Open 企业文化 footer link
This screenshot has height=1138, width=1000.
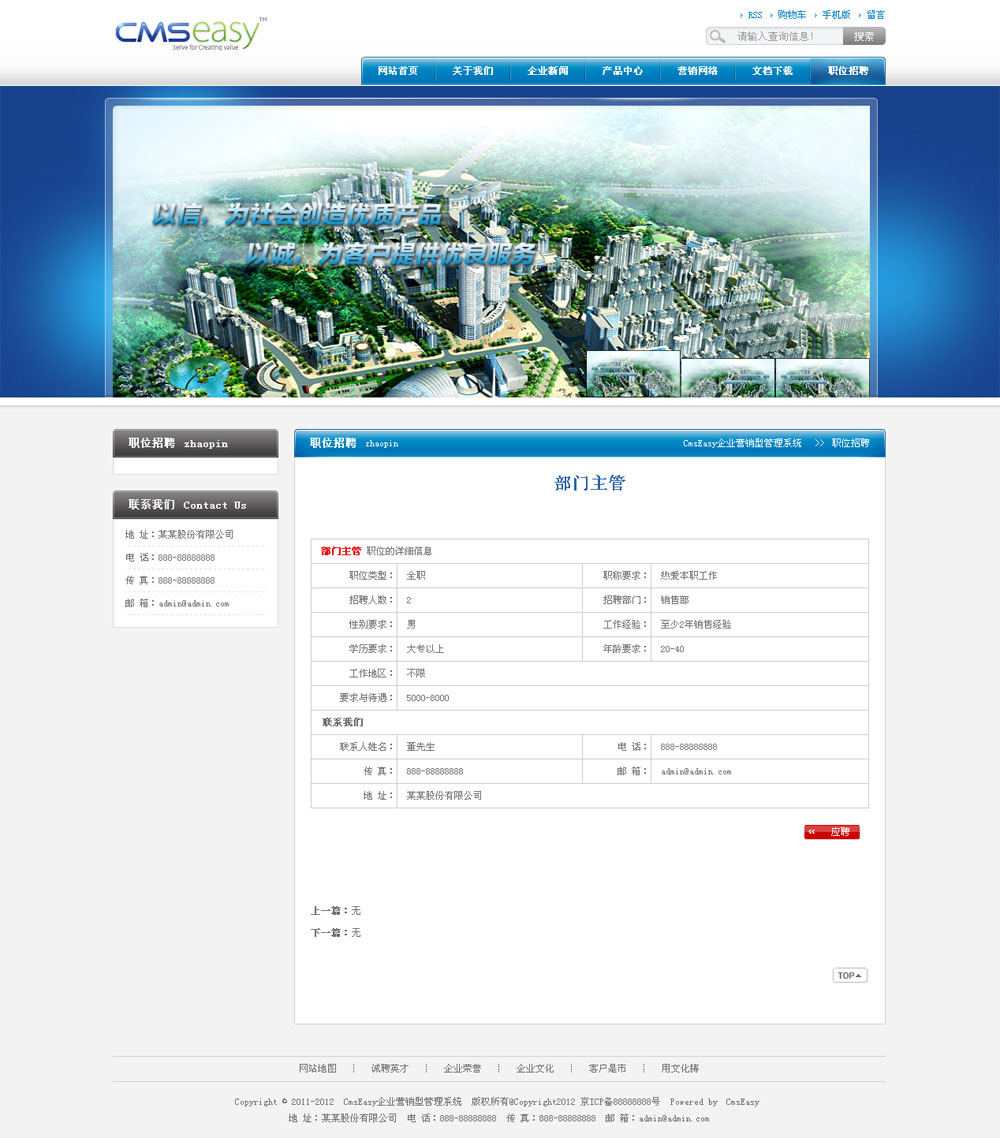pos(535,1069)
